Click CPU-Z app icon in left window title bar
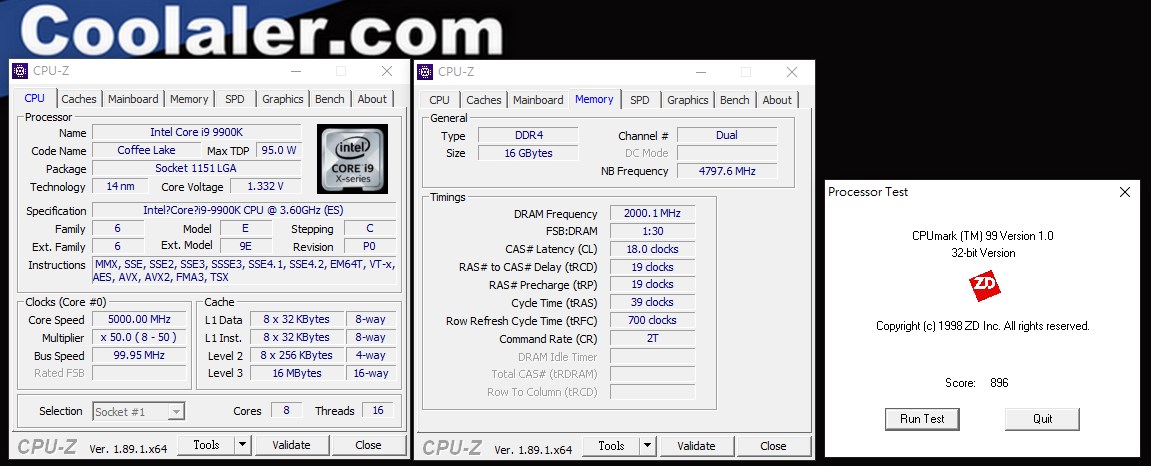The width and height of the screenshot is (1151, 466). point(20,71)
